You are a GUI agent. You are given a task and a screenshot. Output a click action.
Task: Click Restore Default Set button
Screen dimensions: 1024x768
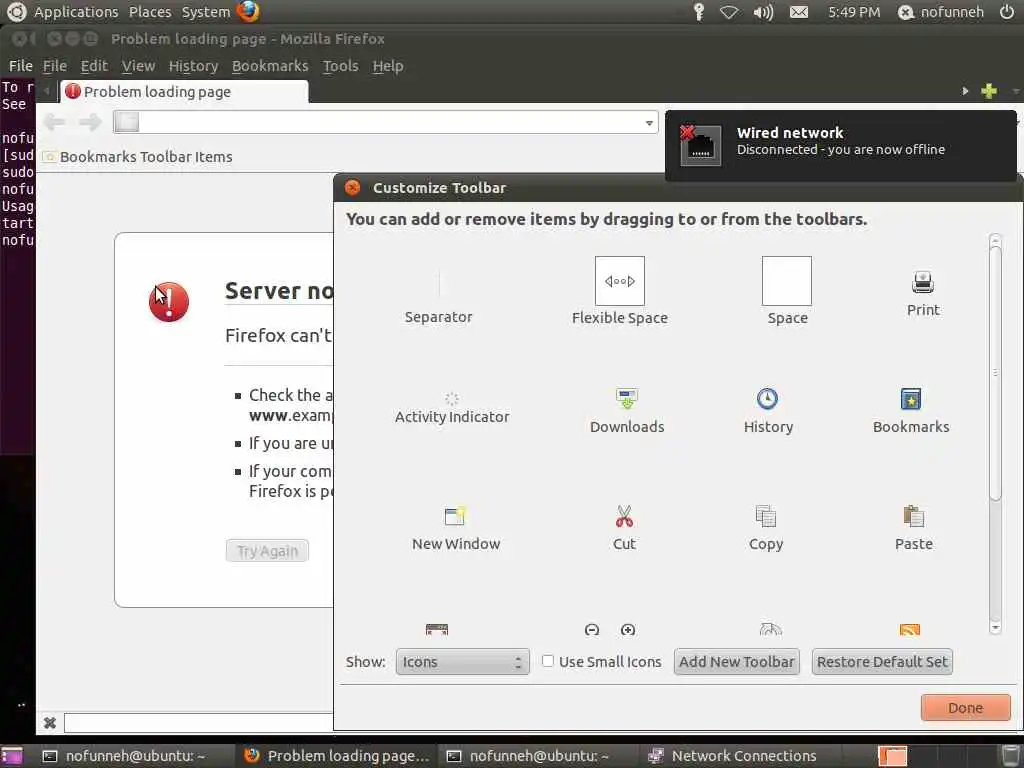pos(882,662)
